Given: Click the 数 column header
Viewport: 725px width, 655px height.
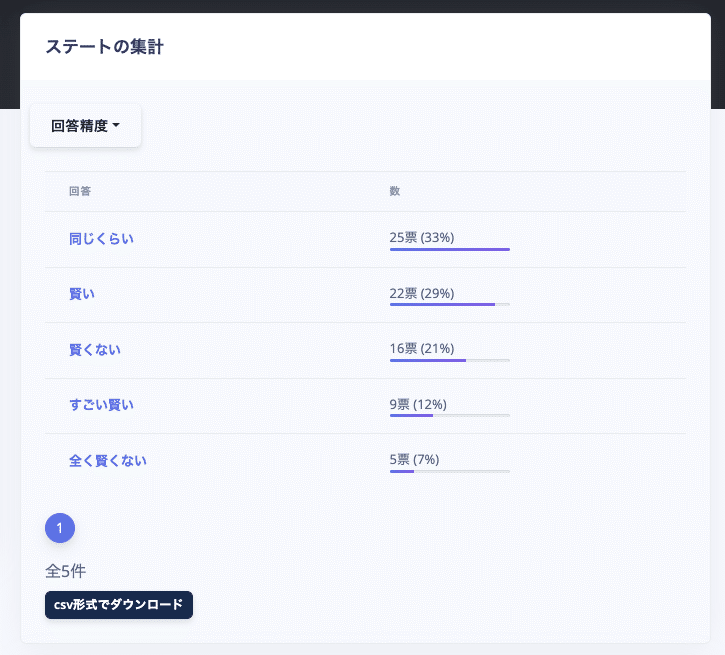Looking at the screenshot, I should [394, 191].
